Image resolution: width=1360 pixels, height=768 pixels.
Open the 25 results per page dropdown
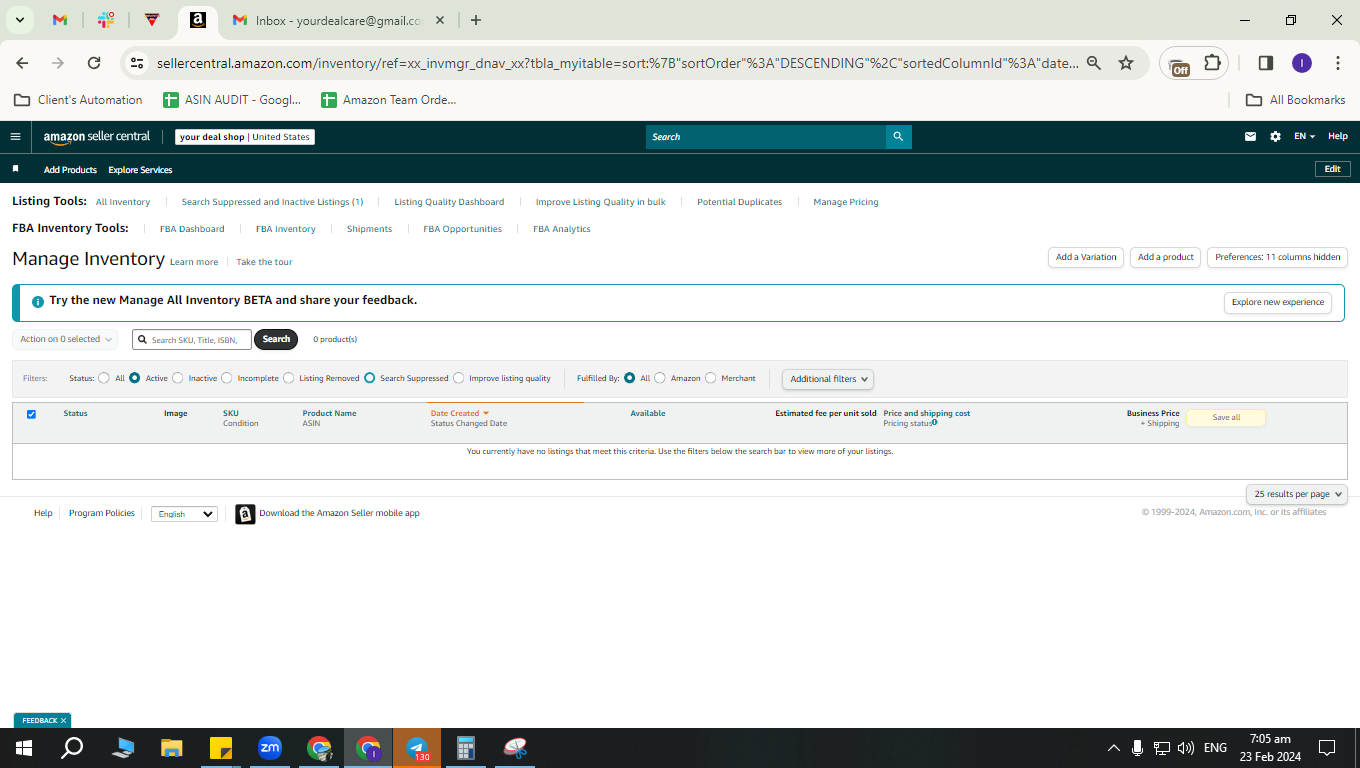tap(1297, 494)
